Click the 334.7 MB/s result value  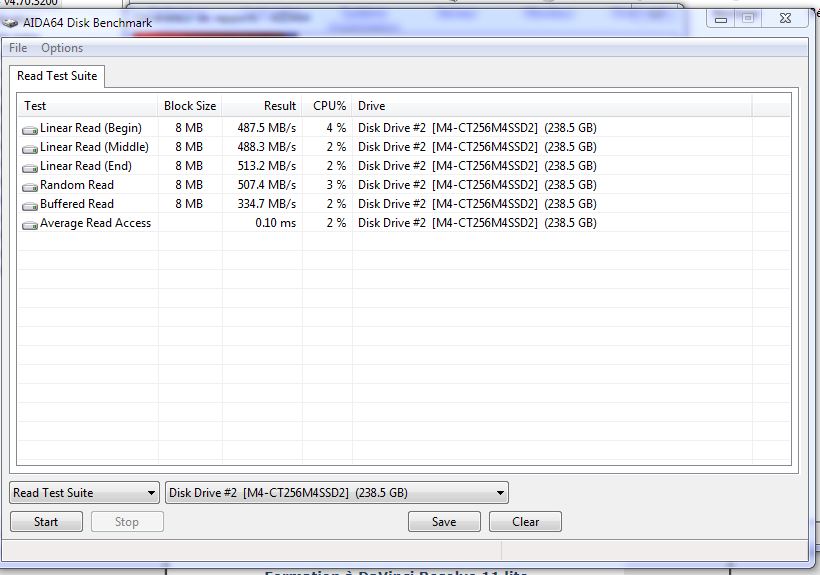pos(267,204)
